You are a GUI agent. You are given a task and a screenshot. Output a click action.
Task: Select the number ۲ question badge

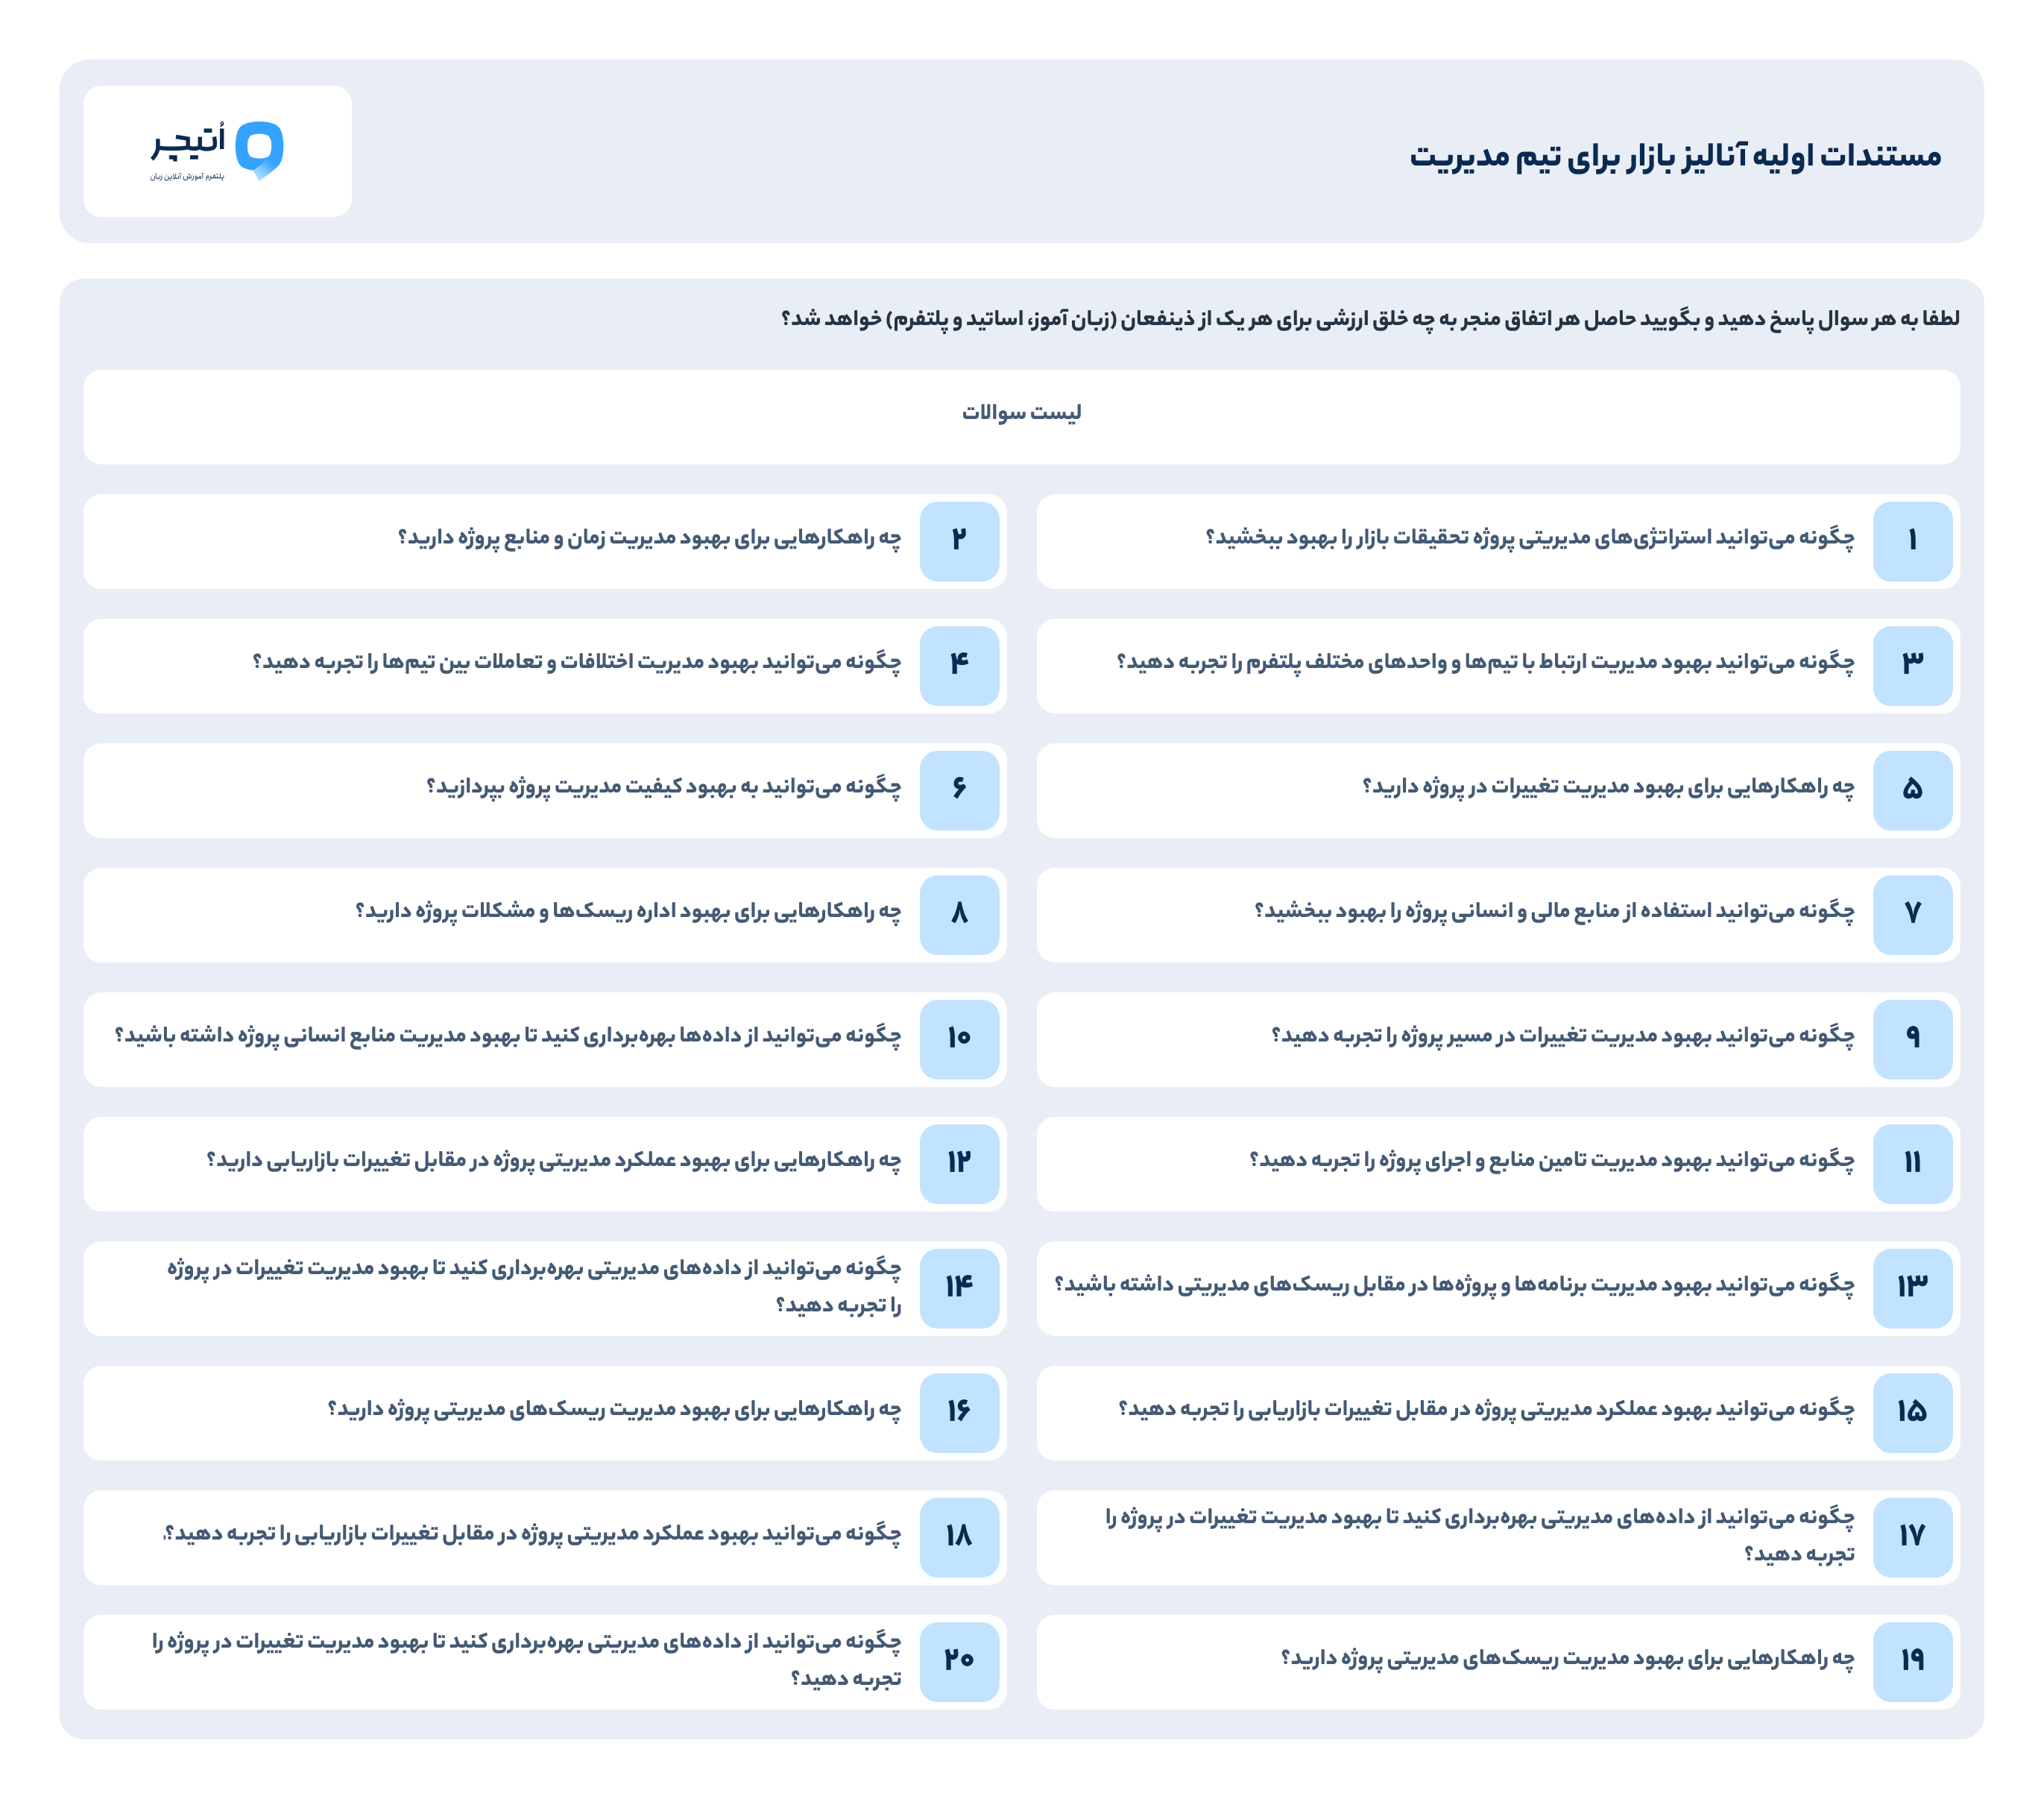[959, 541]
